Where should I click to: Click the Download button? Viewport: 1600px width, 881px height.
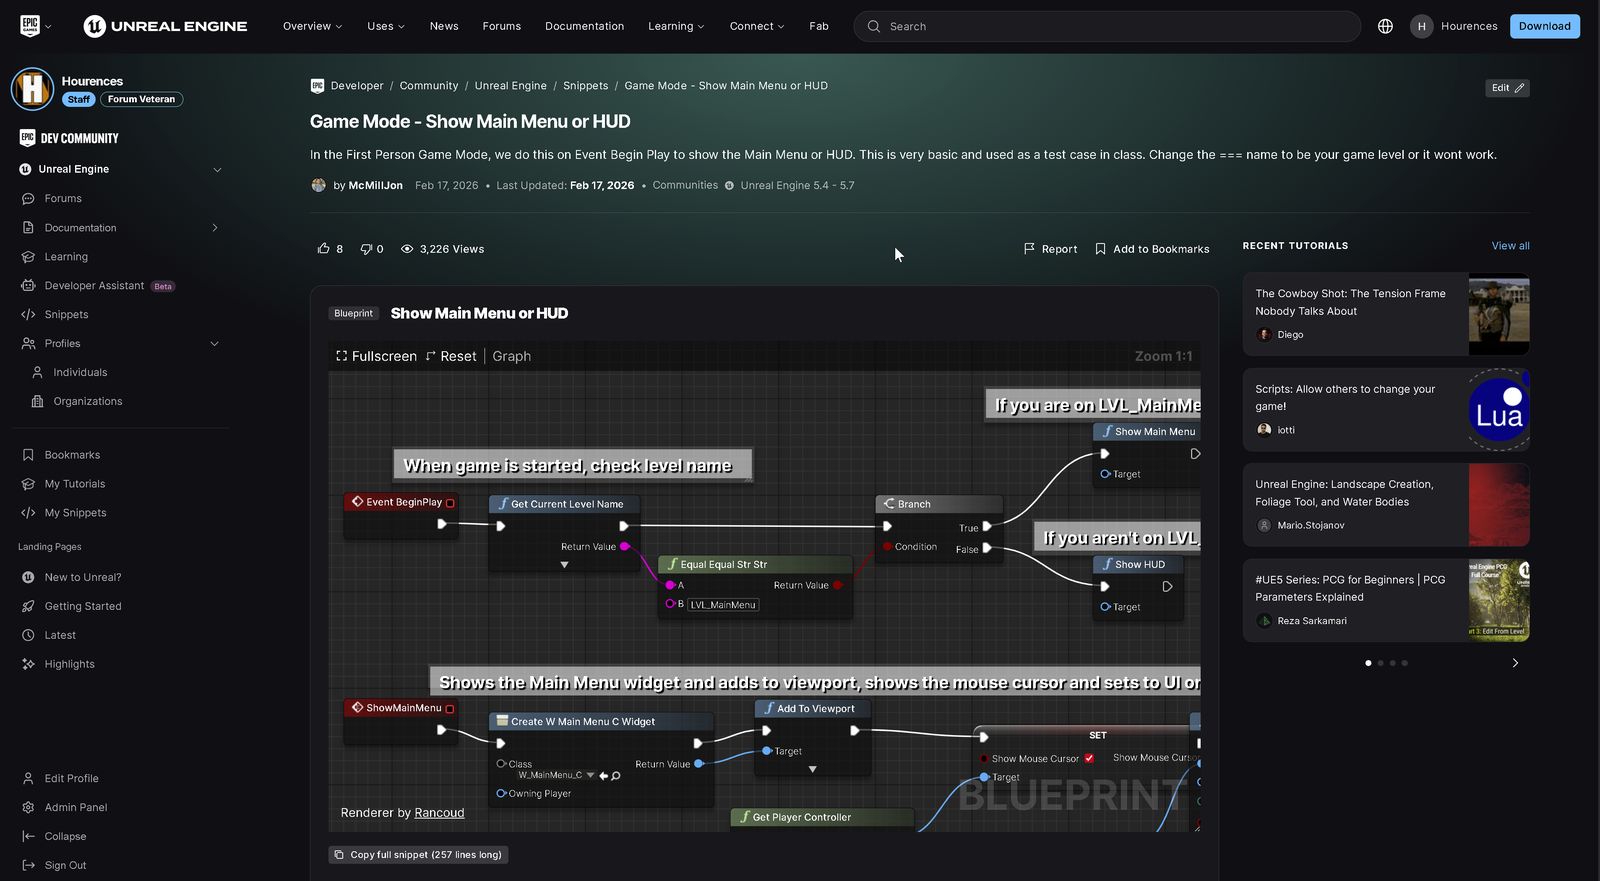1544,26
